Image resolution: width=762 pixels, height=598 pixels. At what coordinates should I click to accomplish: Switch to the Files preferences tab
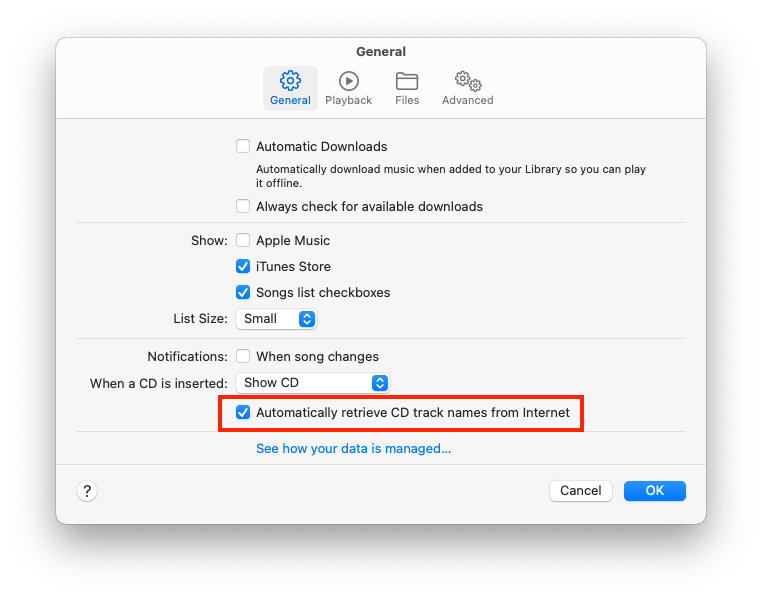coord(407,88)
